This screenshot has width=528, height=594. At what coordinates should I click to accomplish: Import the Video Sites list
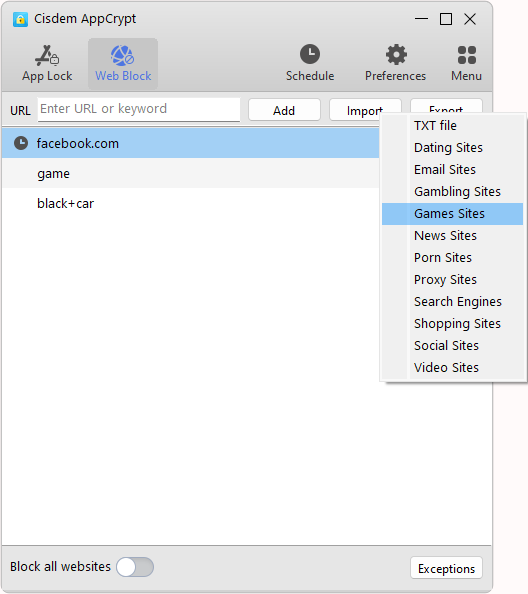452,367
